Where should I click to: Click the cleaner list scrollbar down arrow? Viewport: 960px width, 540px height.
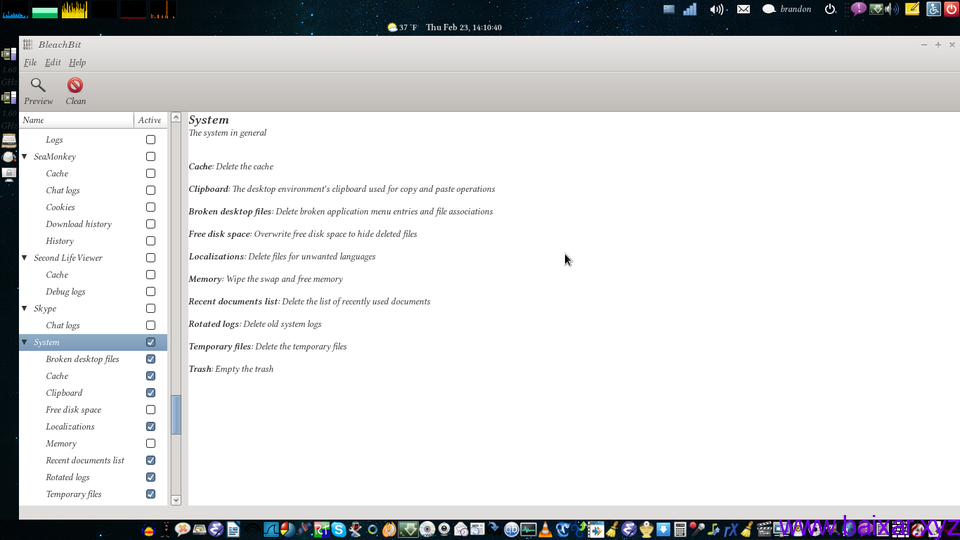click(x=176, y=500)
